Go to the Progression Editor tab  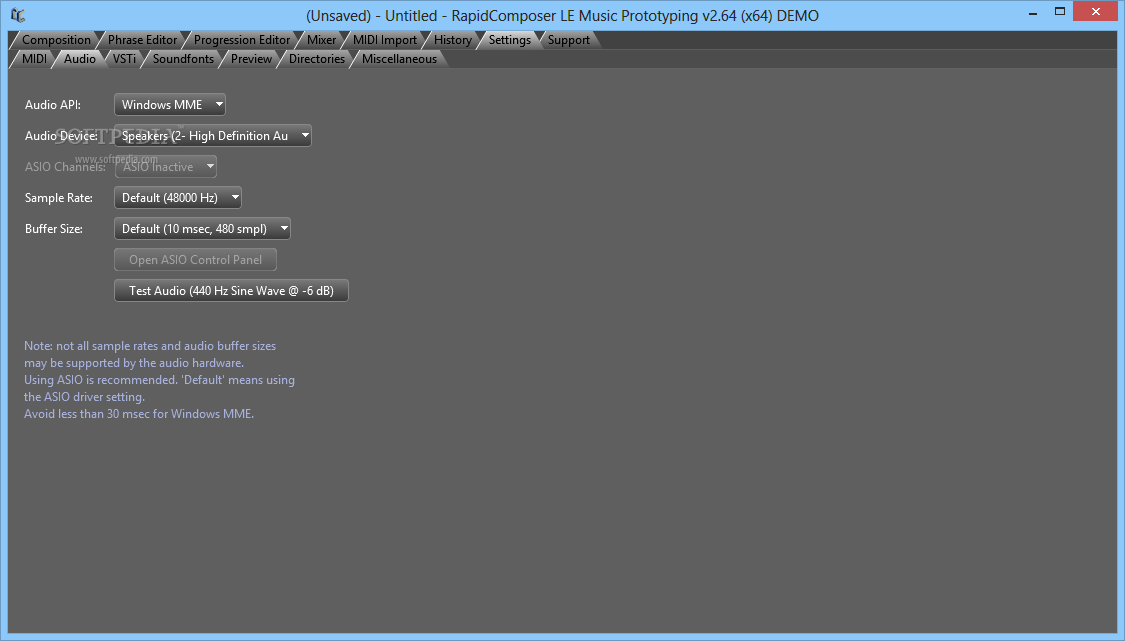[242, 40]
